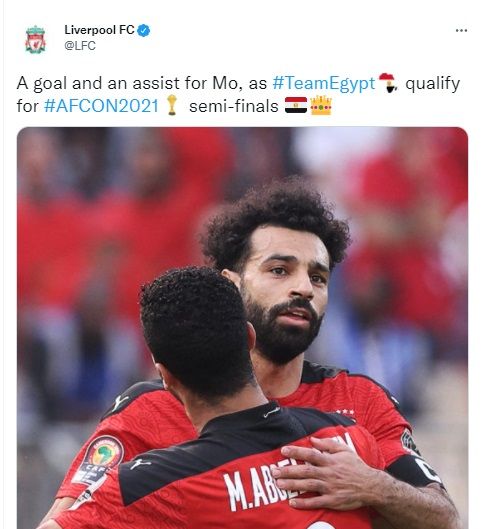Click the Africa map emoji after #TeamEgypt
The height and width of the screenshot is (529, 482).
pyautogui.click(x=388, y=83)
